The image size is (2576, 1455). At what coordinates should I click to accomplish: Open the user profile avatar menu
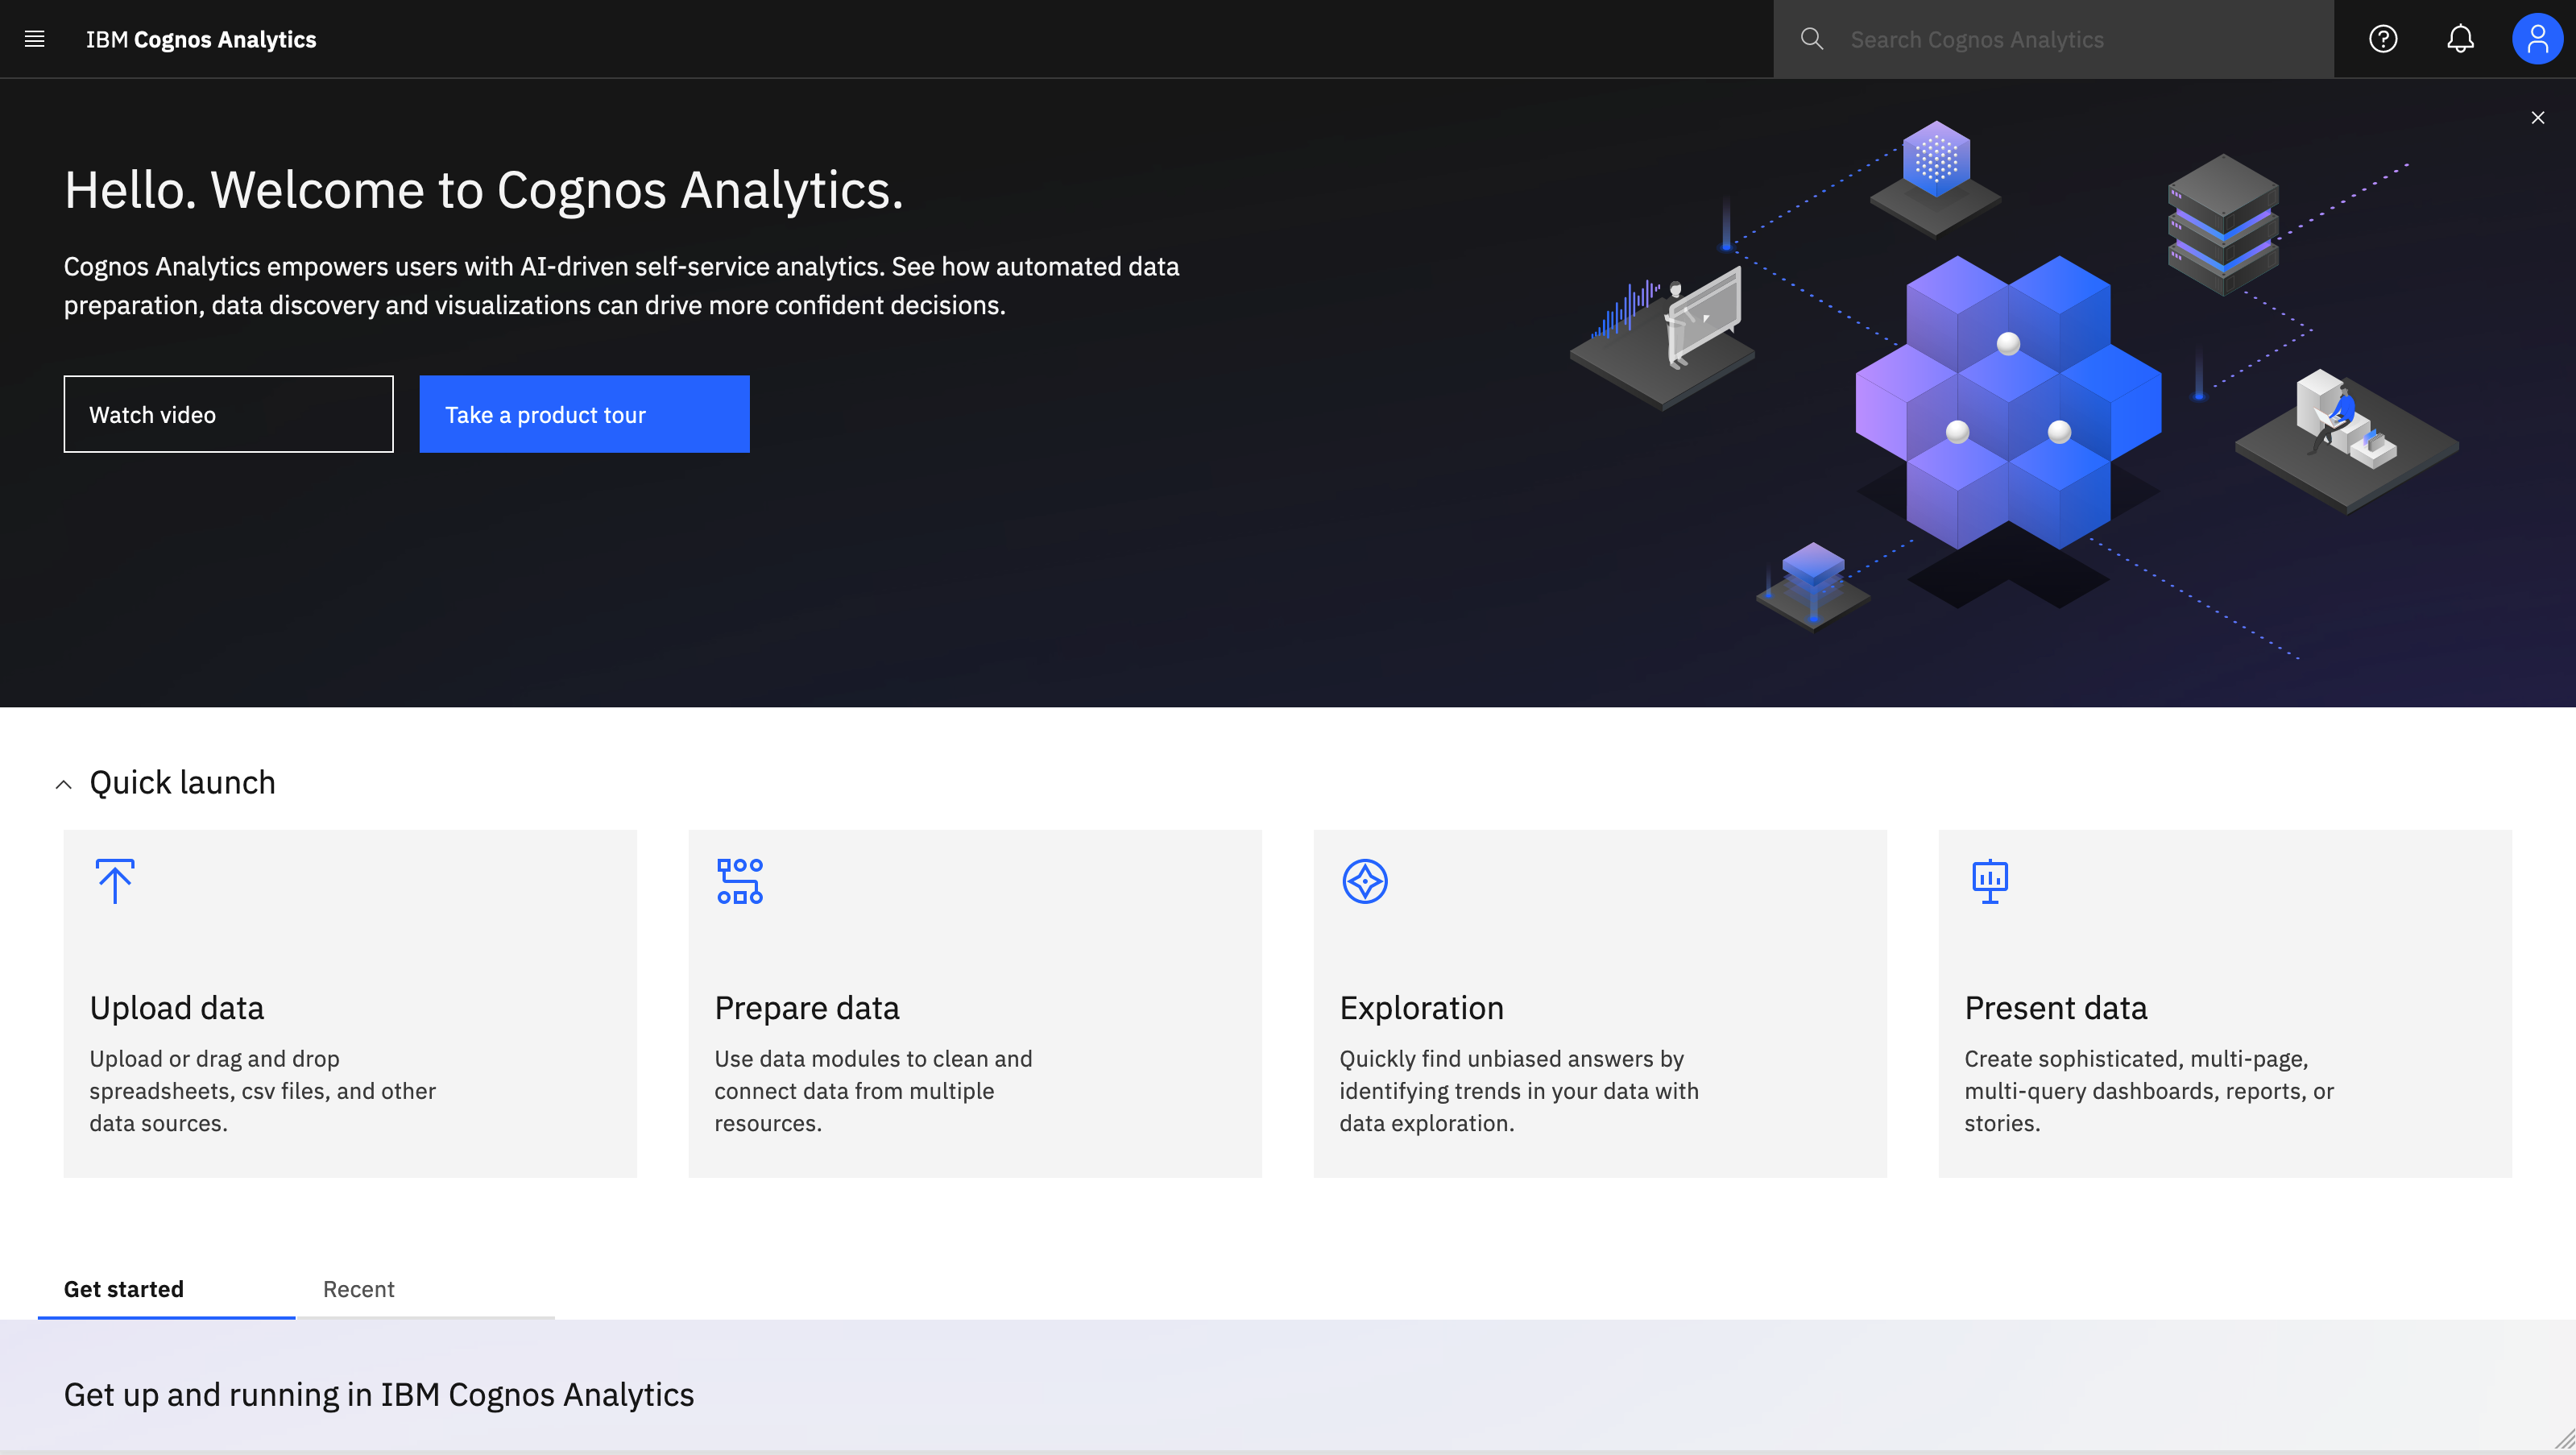[2537, 39]
